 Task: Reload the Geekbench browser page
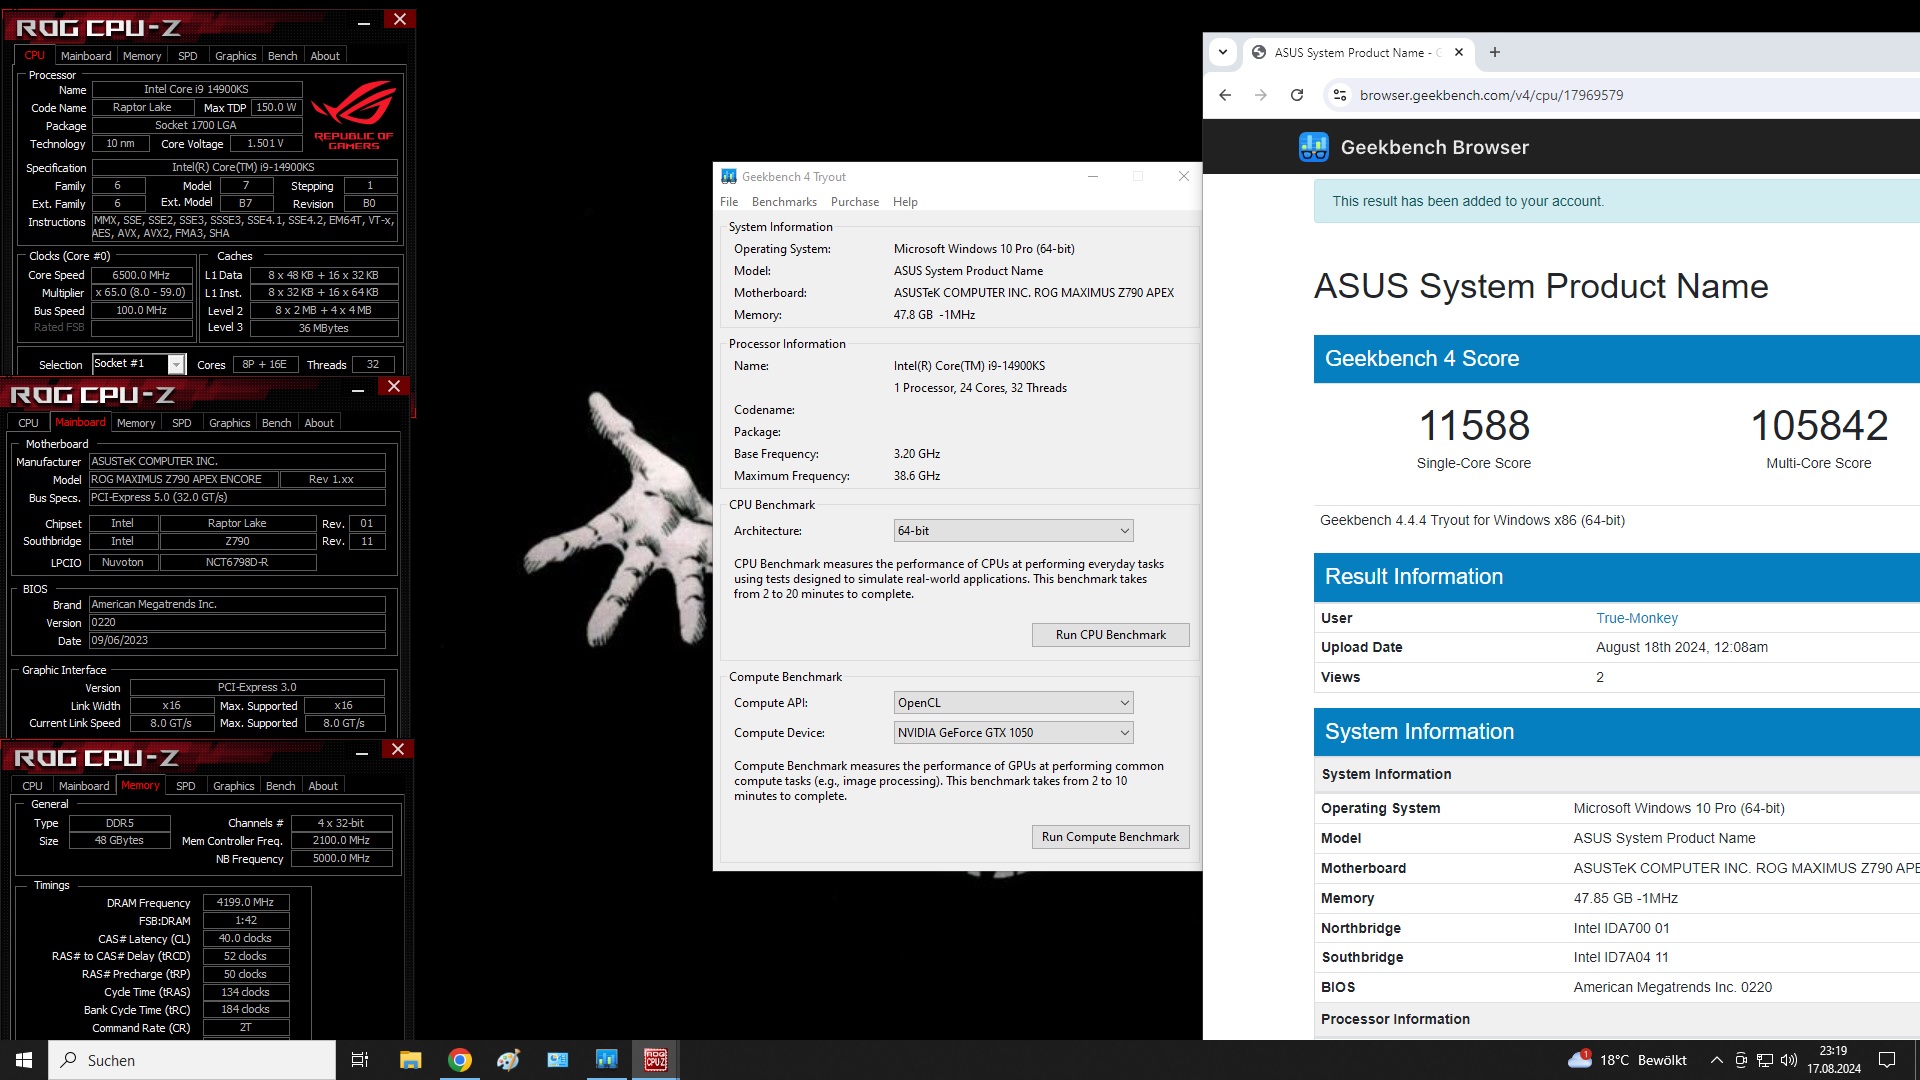coord(1297,95)
